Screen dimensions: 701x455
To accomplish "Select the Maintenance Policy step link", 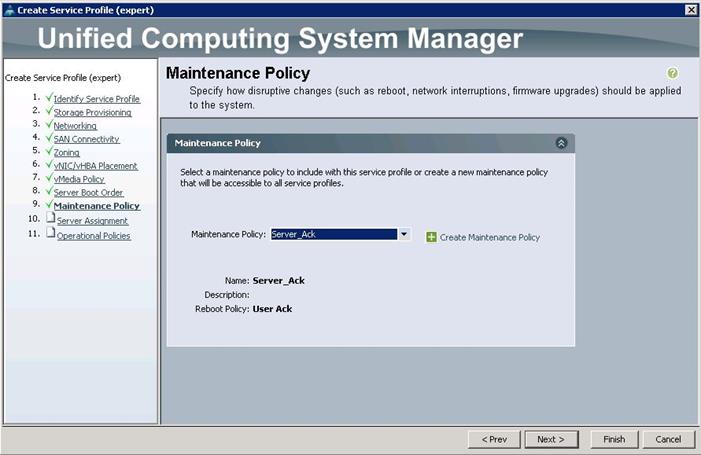I will tap(97, 206).
